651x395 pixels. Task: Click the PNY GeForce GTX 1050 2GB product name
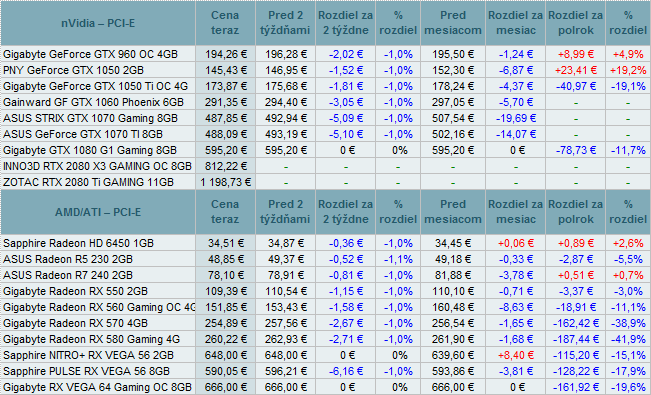[73, 70]
